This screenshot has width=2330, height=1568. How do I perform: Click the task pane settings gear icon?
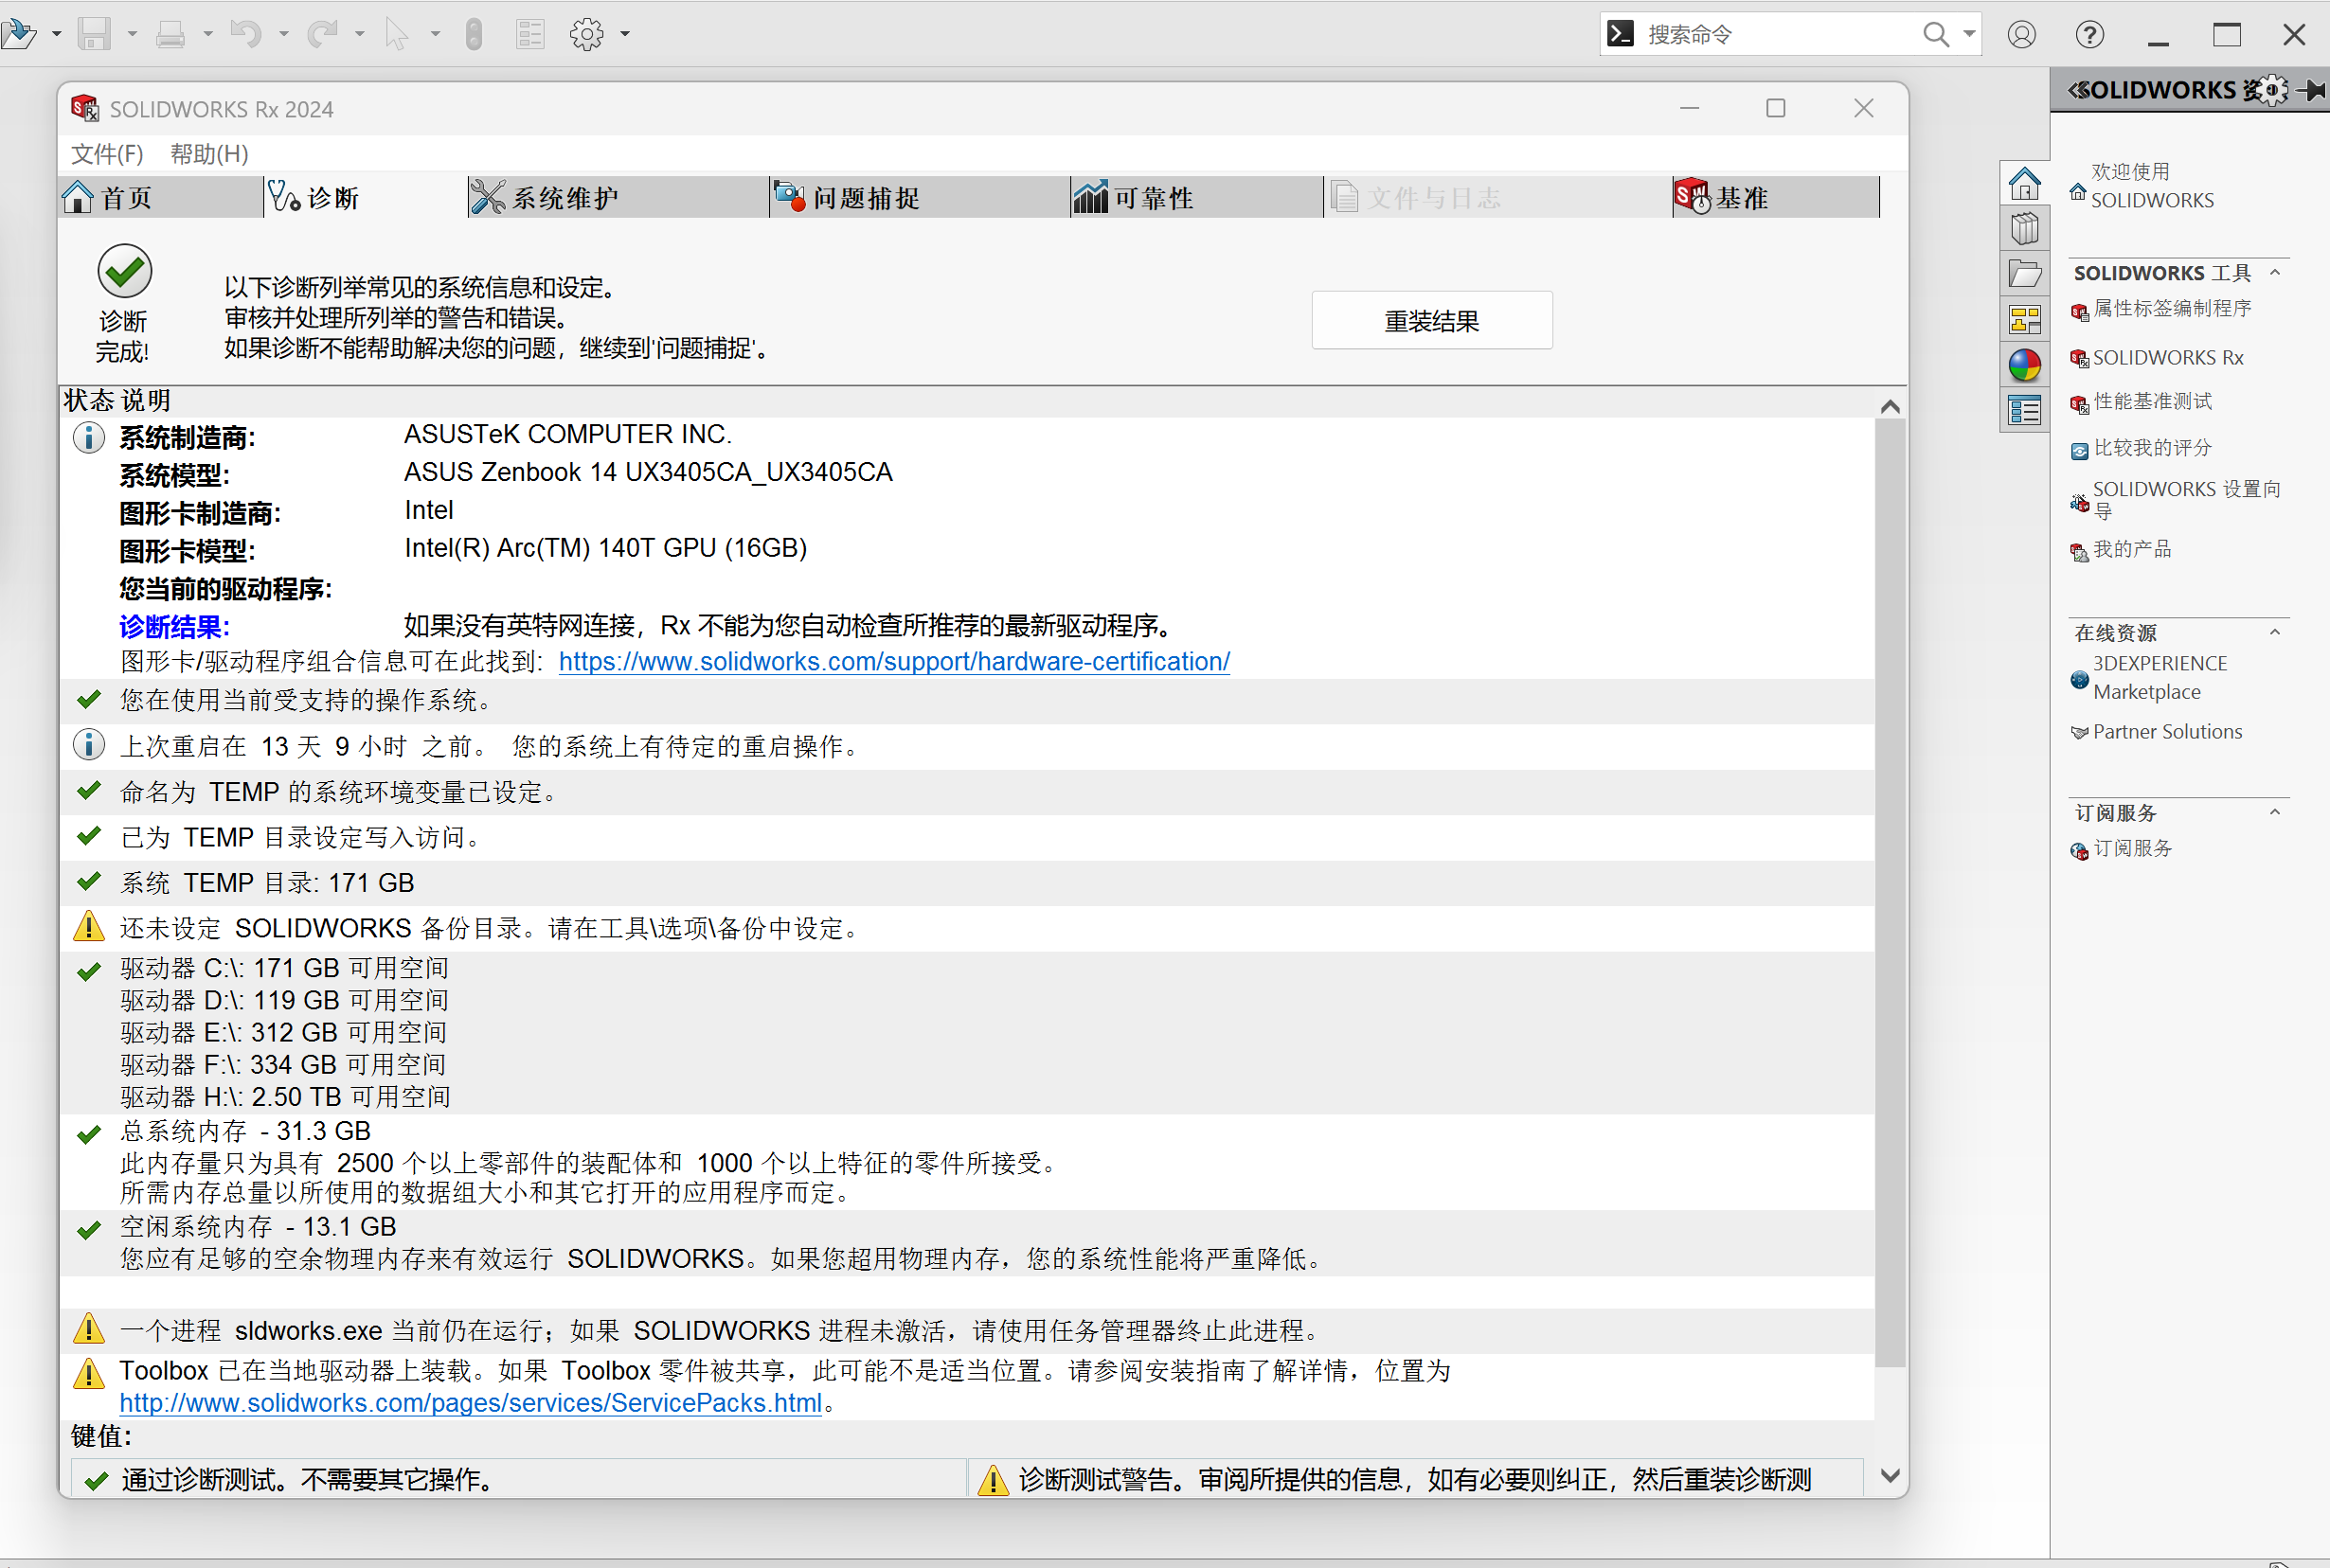(2271, 90)
